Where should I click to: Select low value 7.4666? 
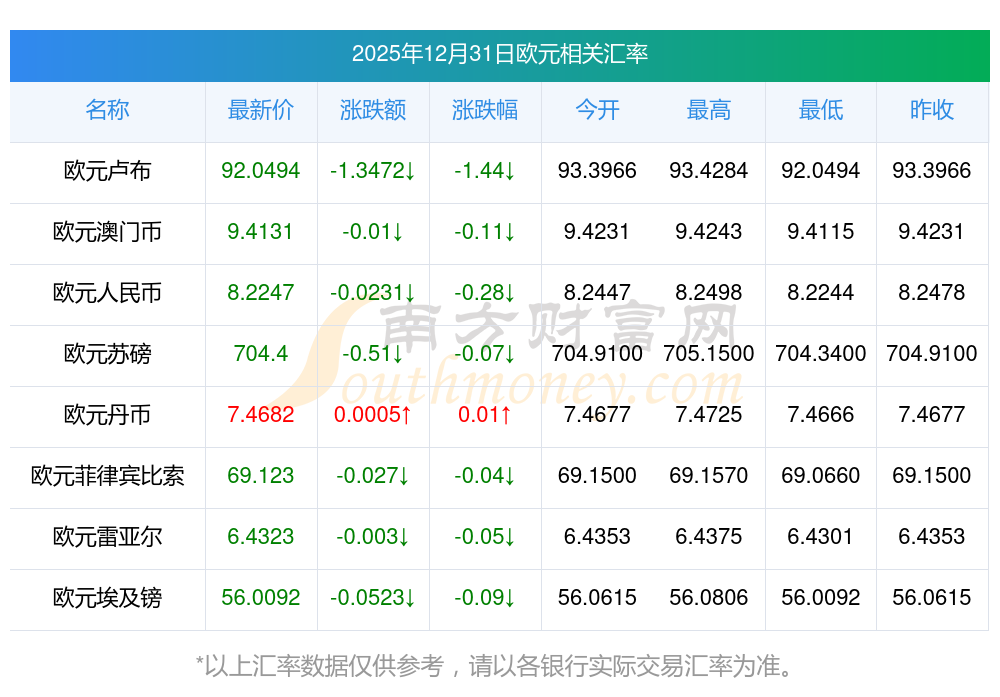(x=820, y=415)
